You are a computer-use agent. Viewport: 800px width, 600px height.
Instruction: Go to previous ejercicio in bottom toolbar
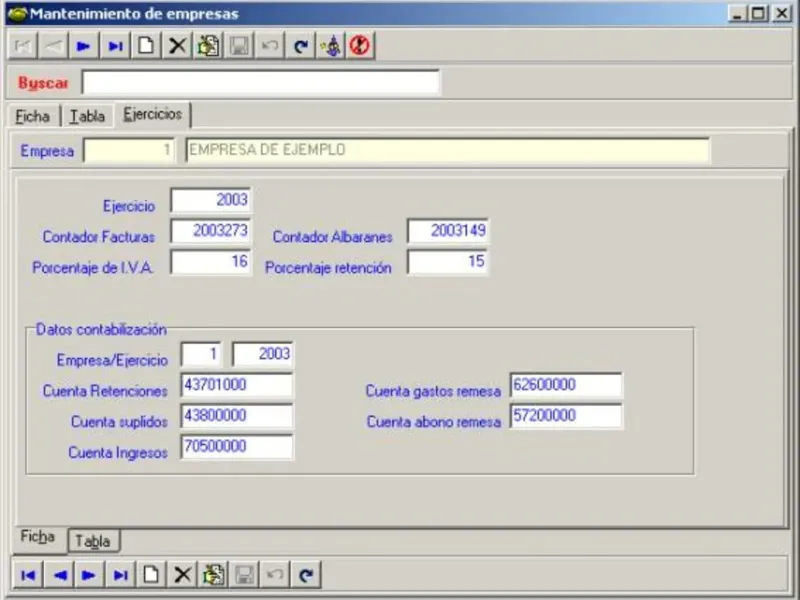[x=59, y=575]
